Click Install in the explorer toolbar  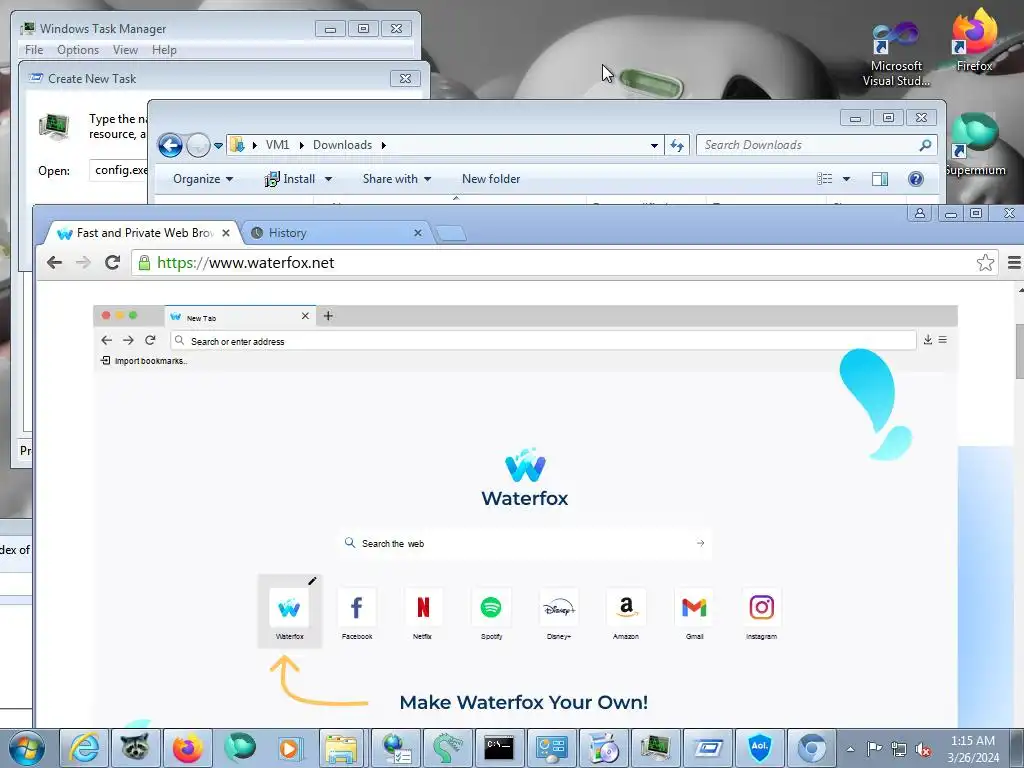[x=291, y=179]
